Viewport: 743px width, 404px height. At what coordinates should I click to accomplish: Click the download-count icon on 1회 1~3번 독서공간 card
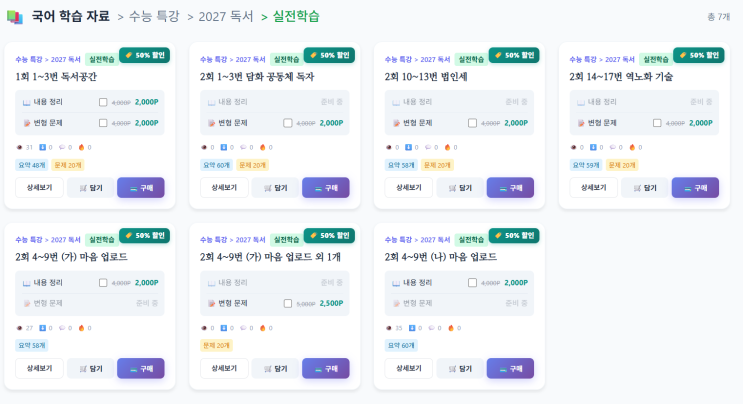pyautogui.click(x=41, y=147)
